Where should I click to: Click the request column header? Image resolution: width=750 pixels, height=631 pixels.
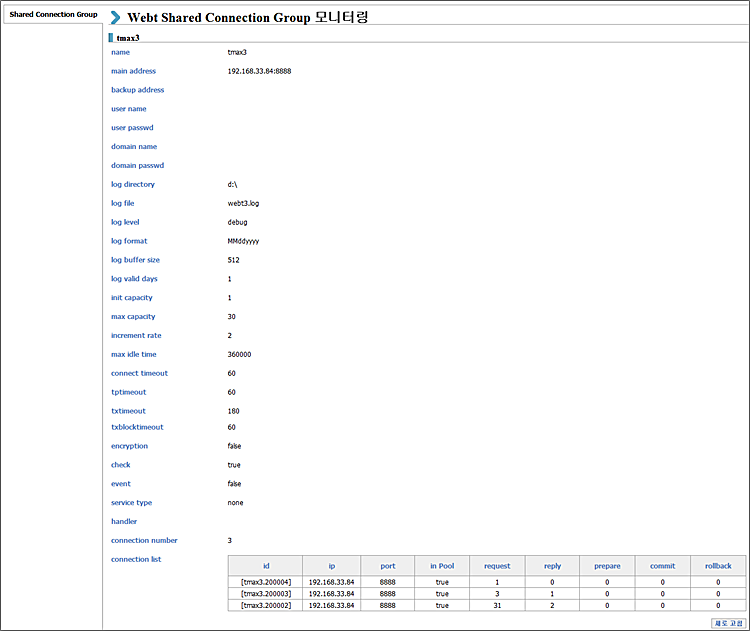click(497, 566)
